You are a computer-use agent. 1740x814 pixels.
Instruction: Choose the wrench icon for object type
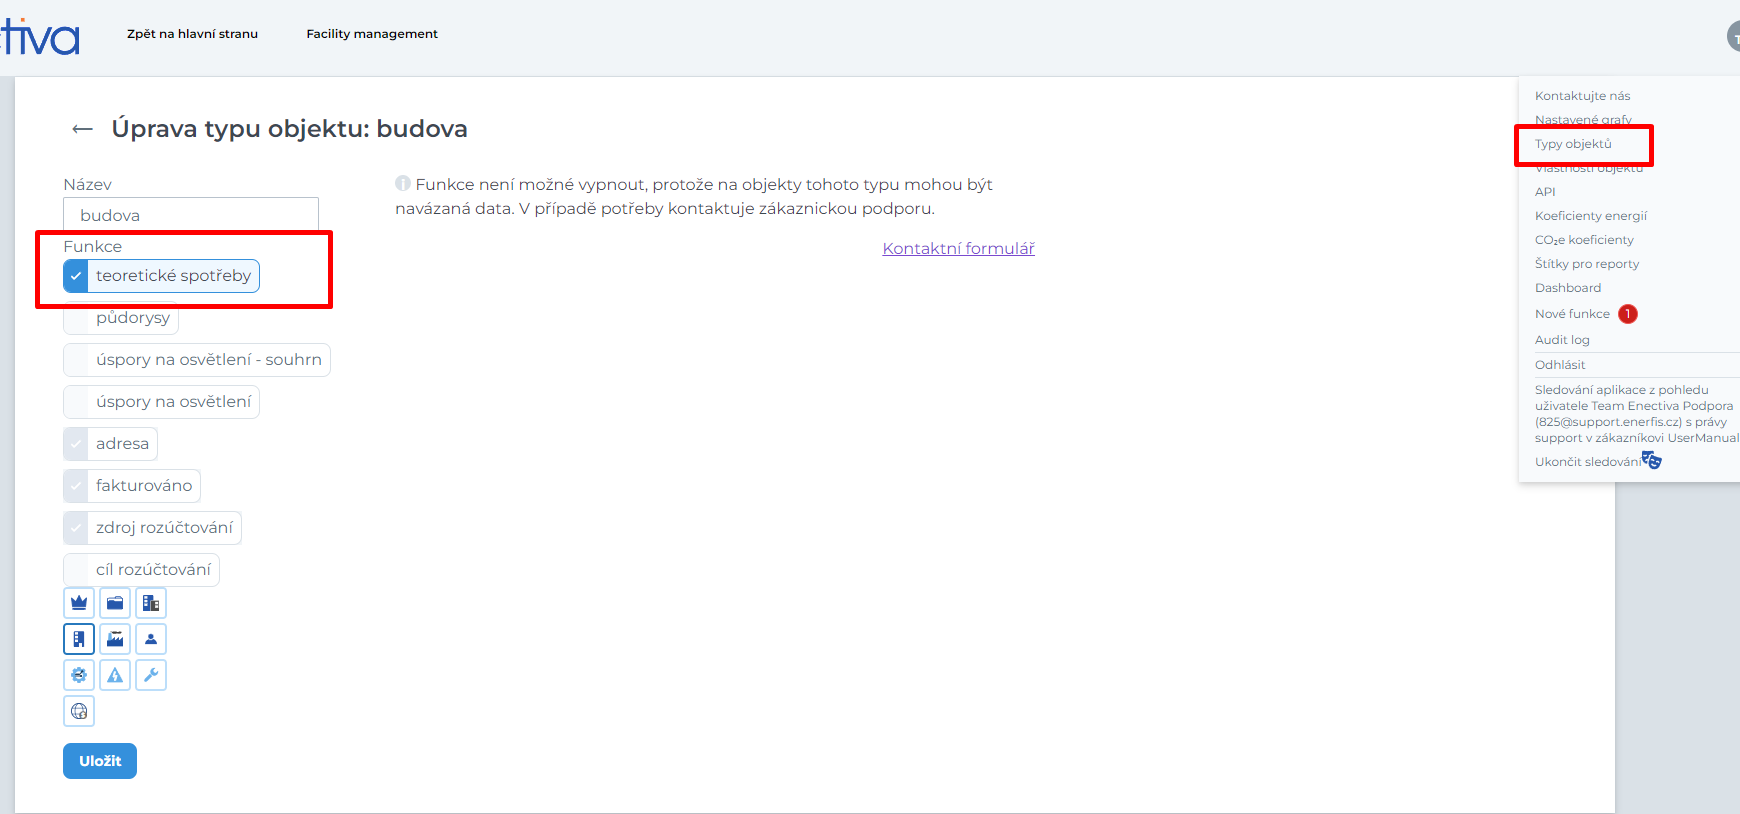(151, 675)
